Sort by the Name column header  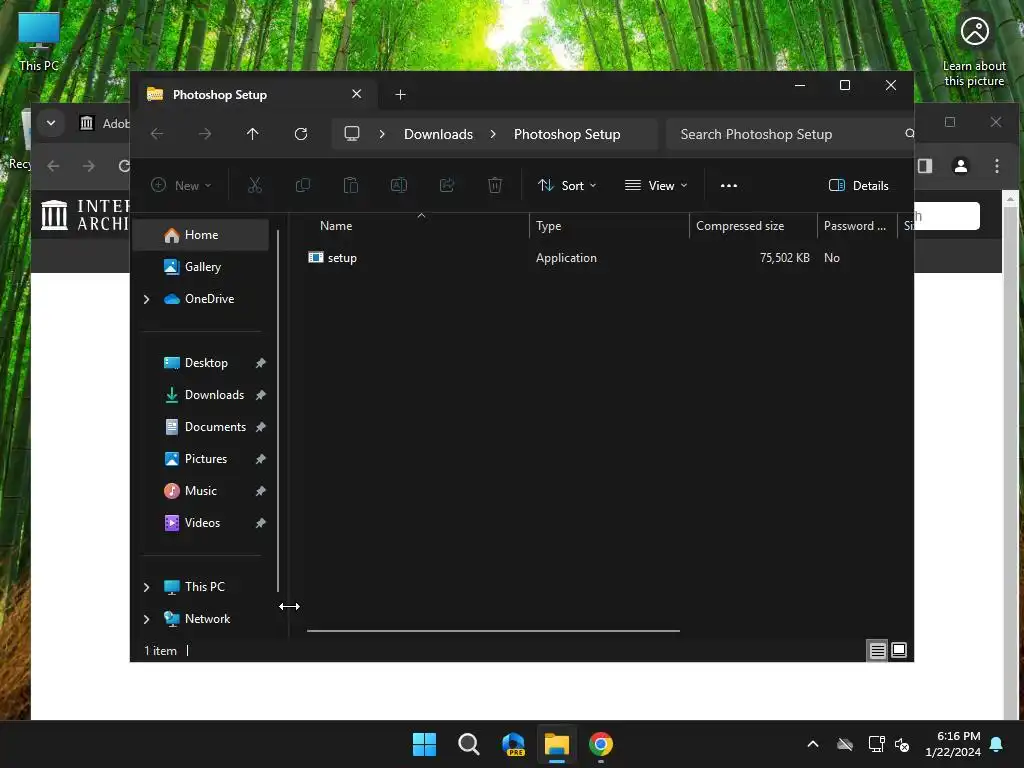tap(418, 226)
